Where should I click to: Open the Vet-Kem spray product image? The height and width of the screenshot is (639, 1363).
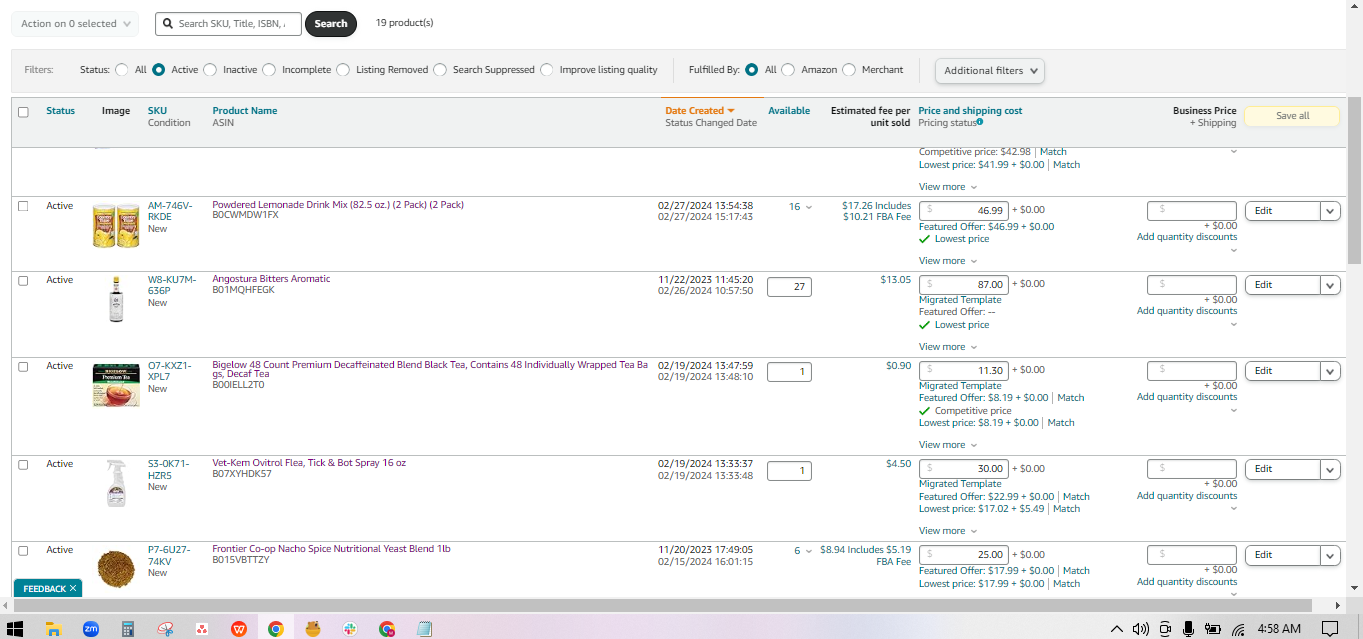click(116, 483)
